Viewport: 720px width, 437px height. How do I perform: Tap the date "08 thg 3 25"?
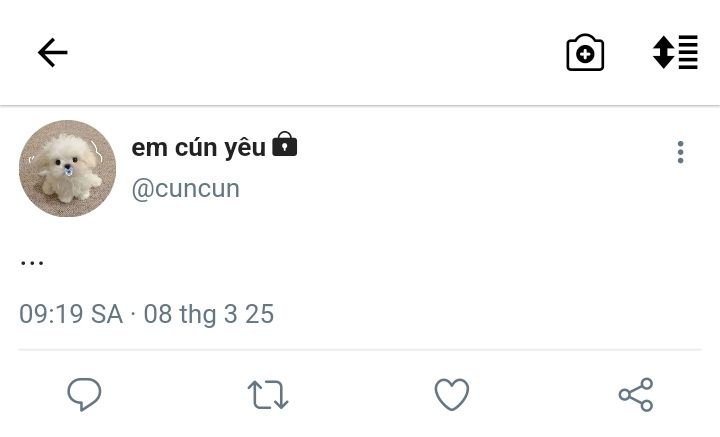[x=209, y=314]
